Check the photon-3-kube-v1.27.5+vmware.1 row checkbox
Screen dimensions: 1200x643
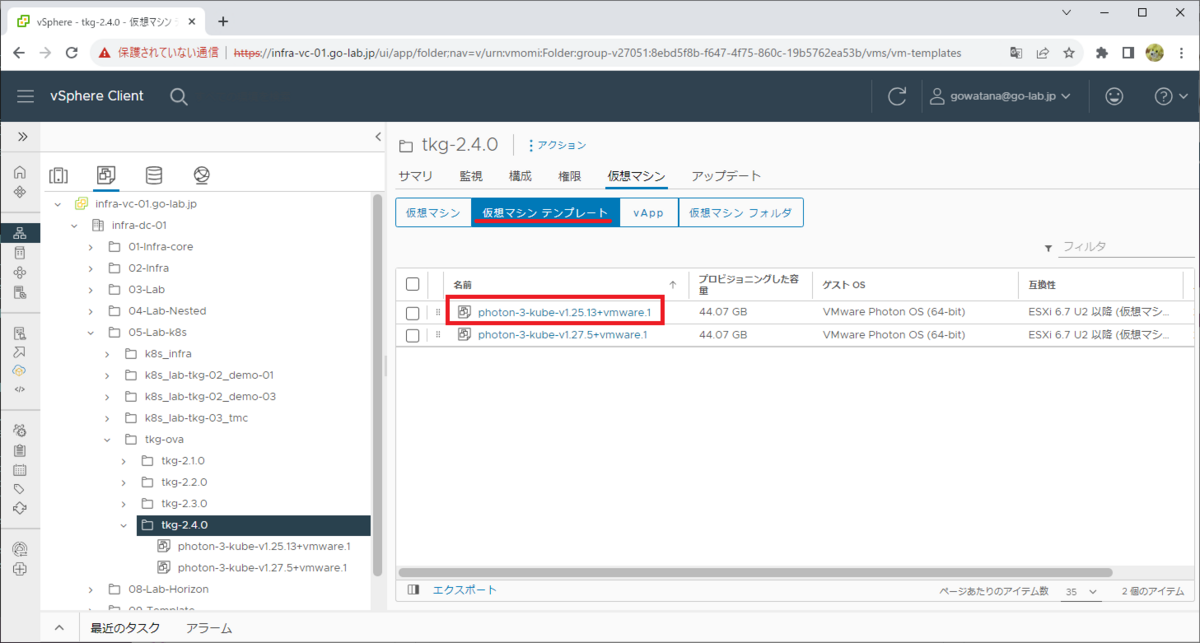tap(413, 335)
